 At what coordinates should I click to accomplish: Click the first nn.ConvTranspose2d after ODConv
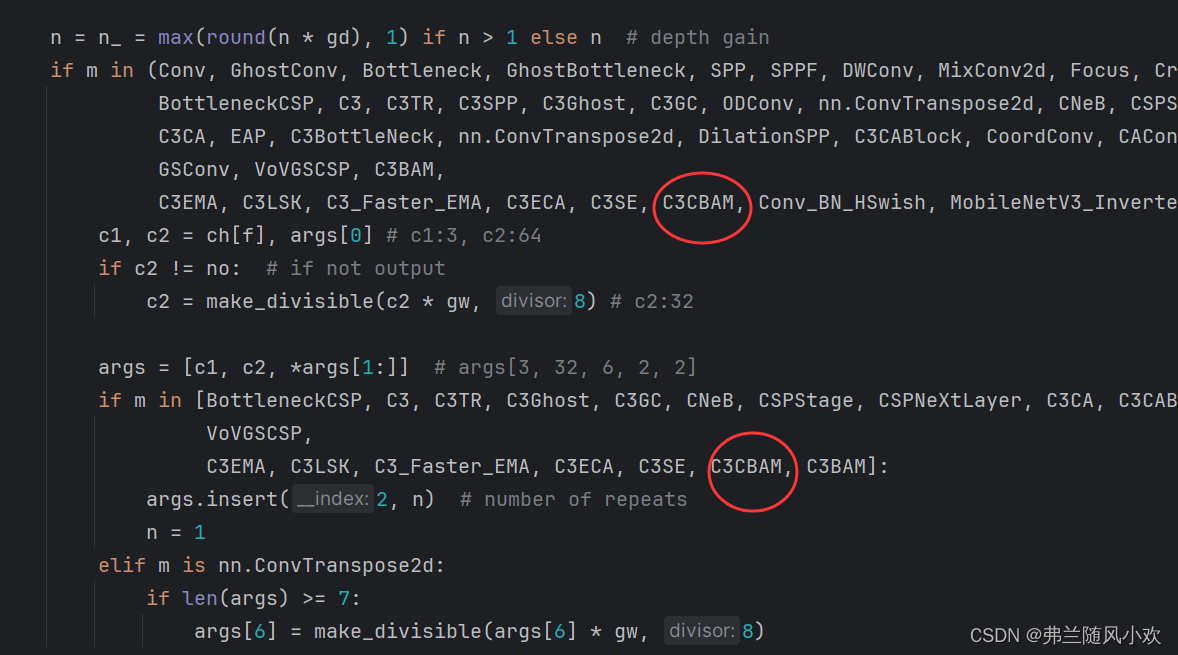[x=926, y=104]
